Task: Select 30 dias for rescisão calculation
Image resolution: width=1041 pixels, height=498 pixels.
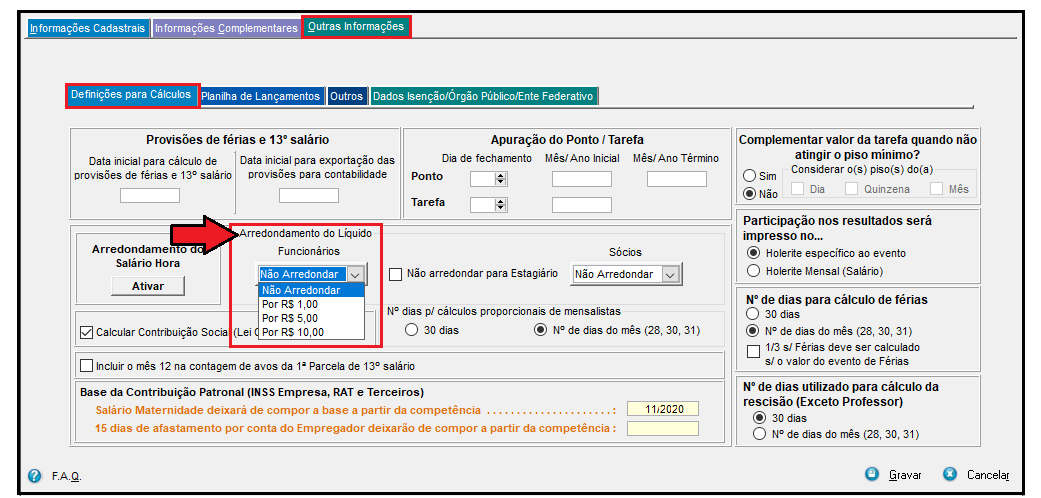Action: [x=760, y=418]
